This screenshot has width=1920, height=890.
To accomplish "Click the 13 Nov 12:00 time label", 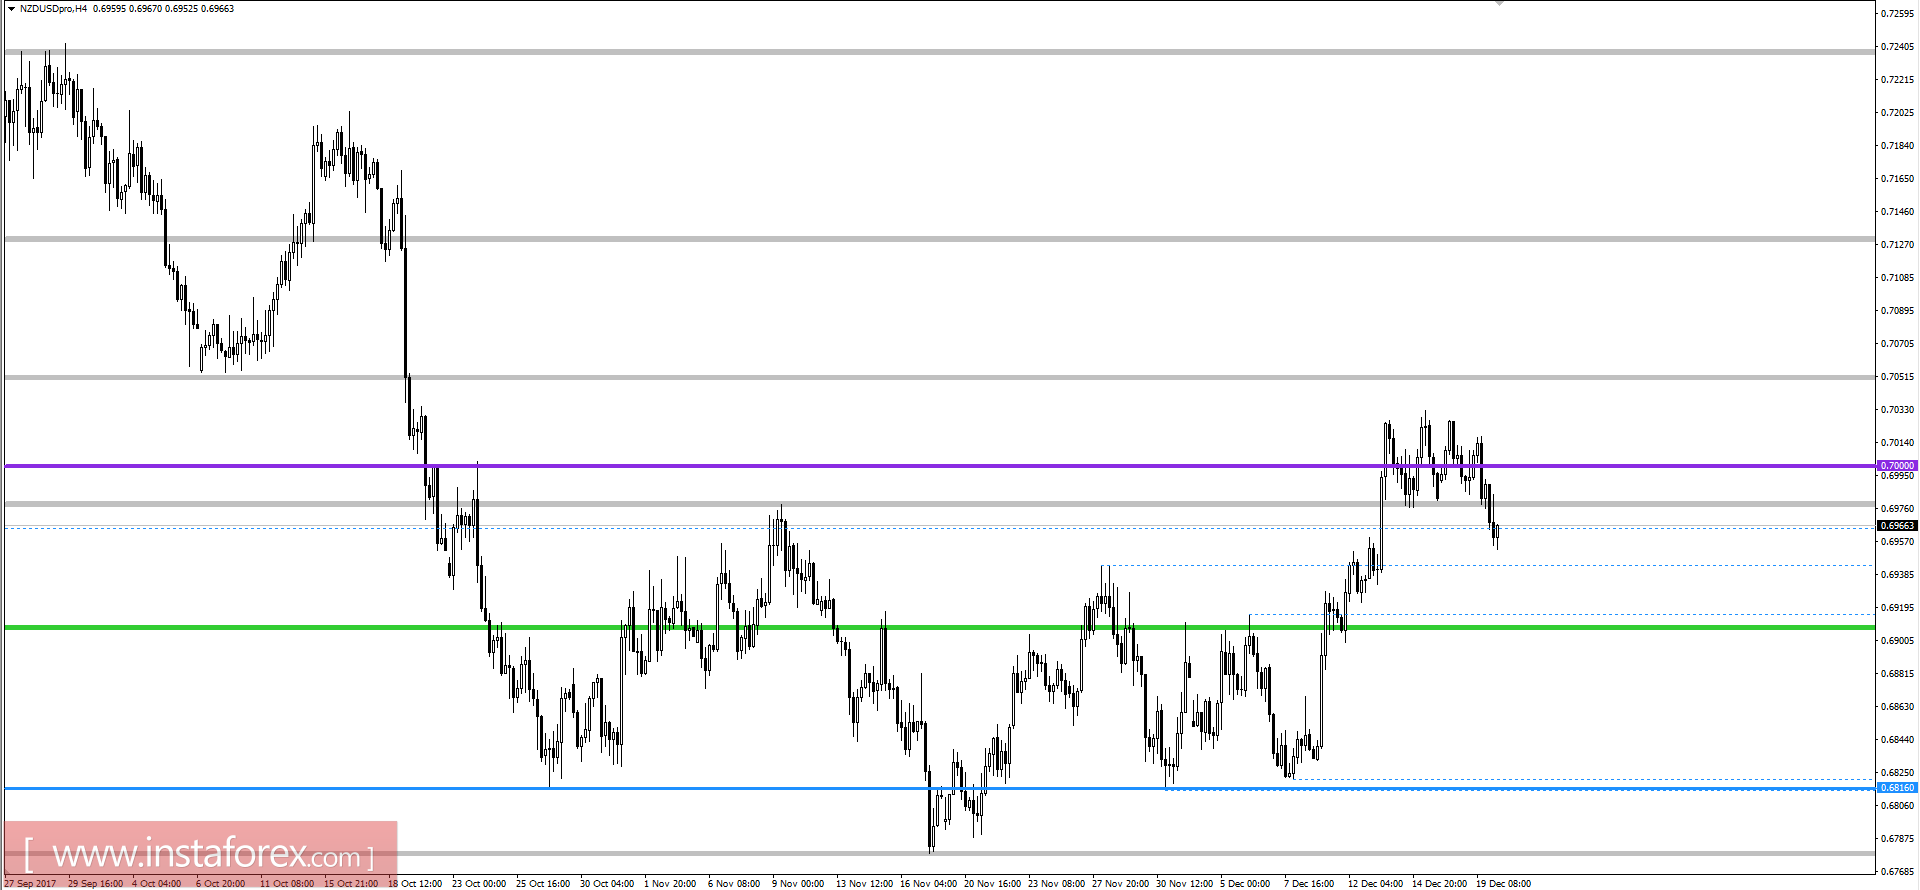I will click(x=865, y=883).
